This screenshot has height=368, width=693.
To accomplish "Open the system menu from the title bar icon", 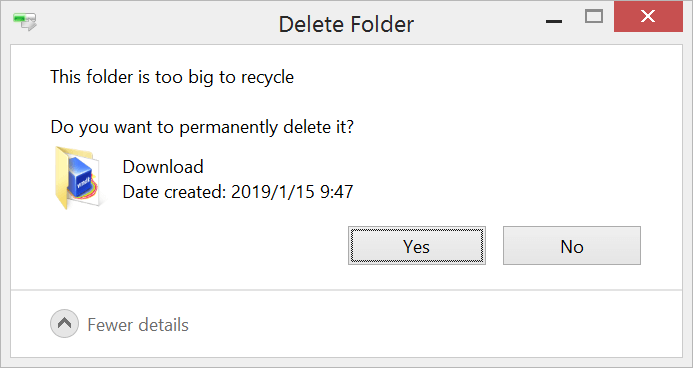I will [25, 22].
